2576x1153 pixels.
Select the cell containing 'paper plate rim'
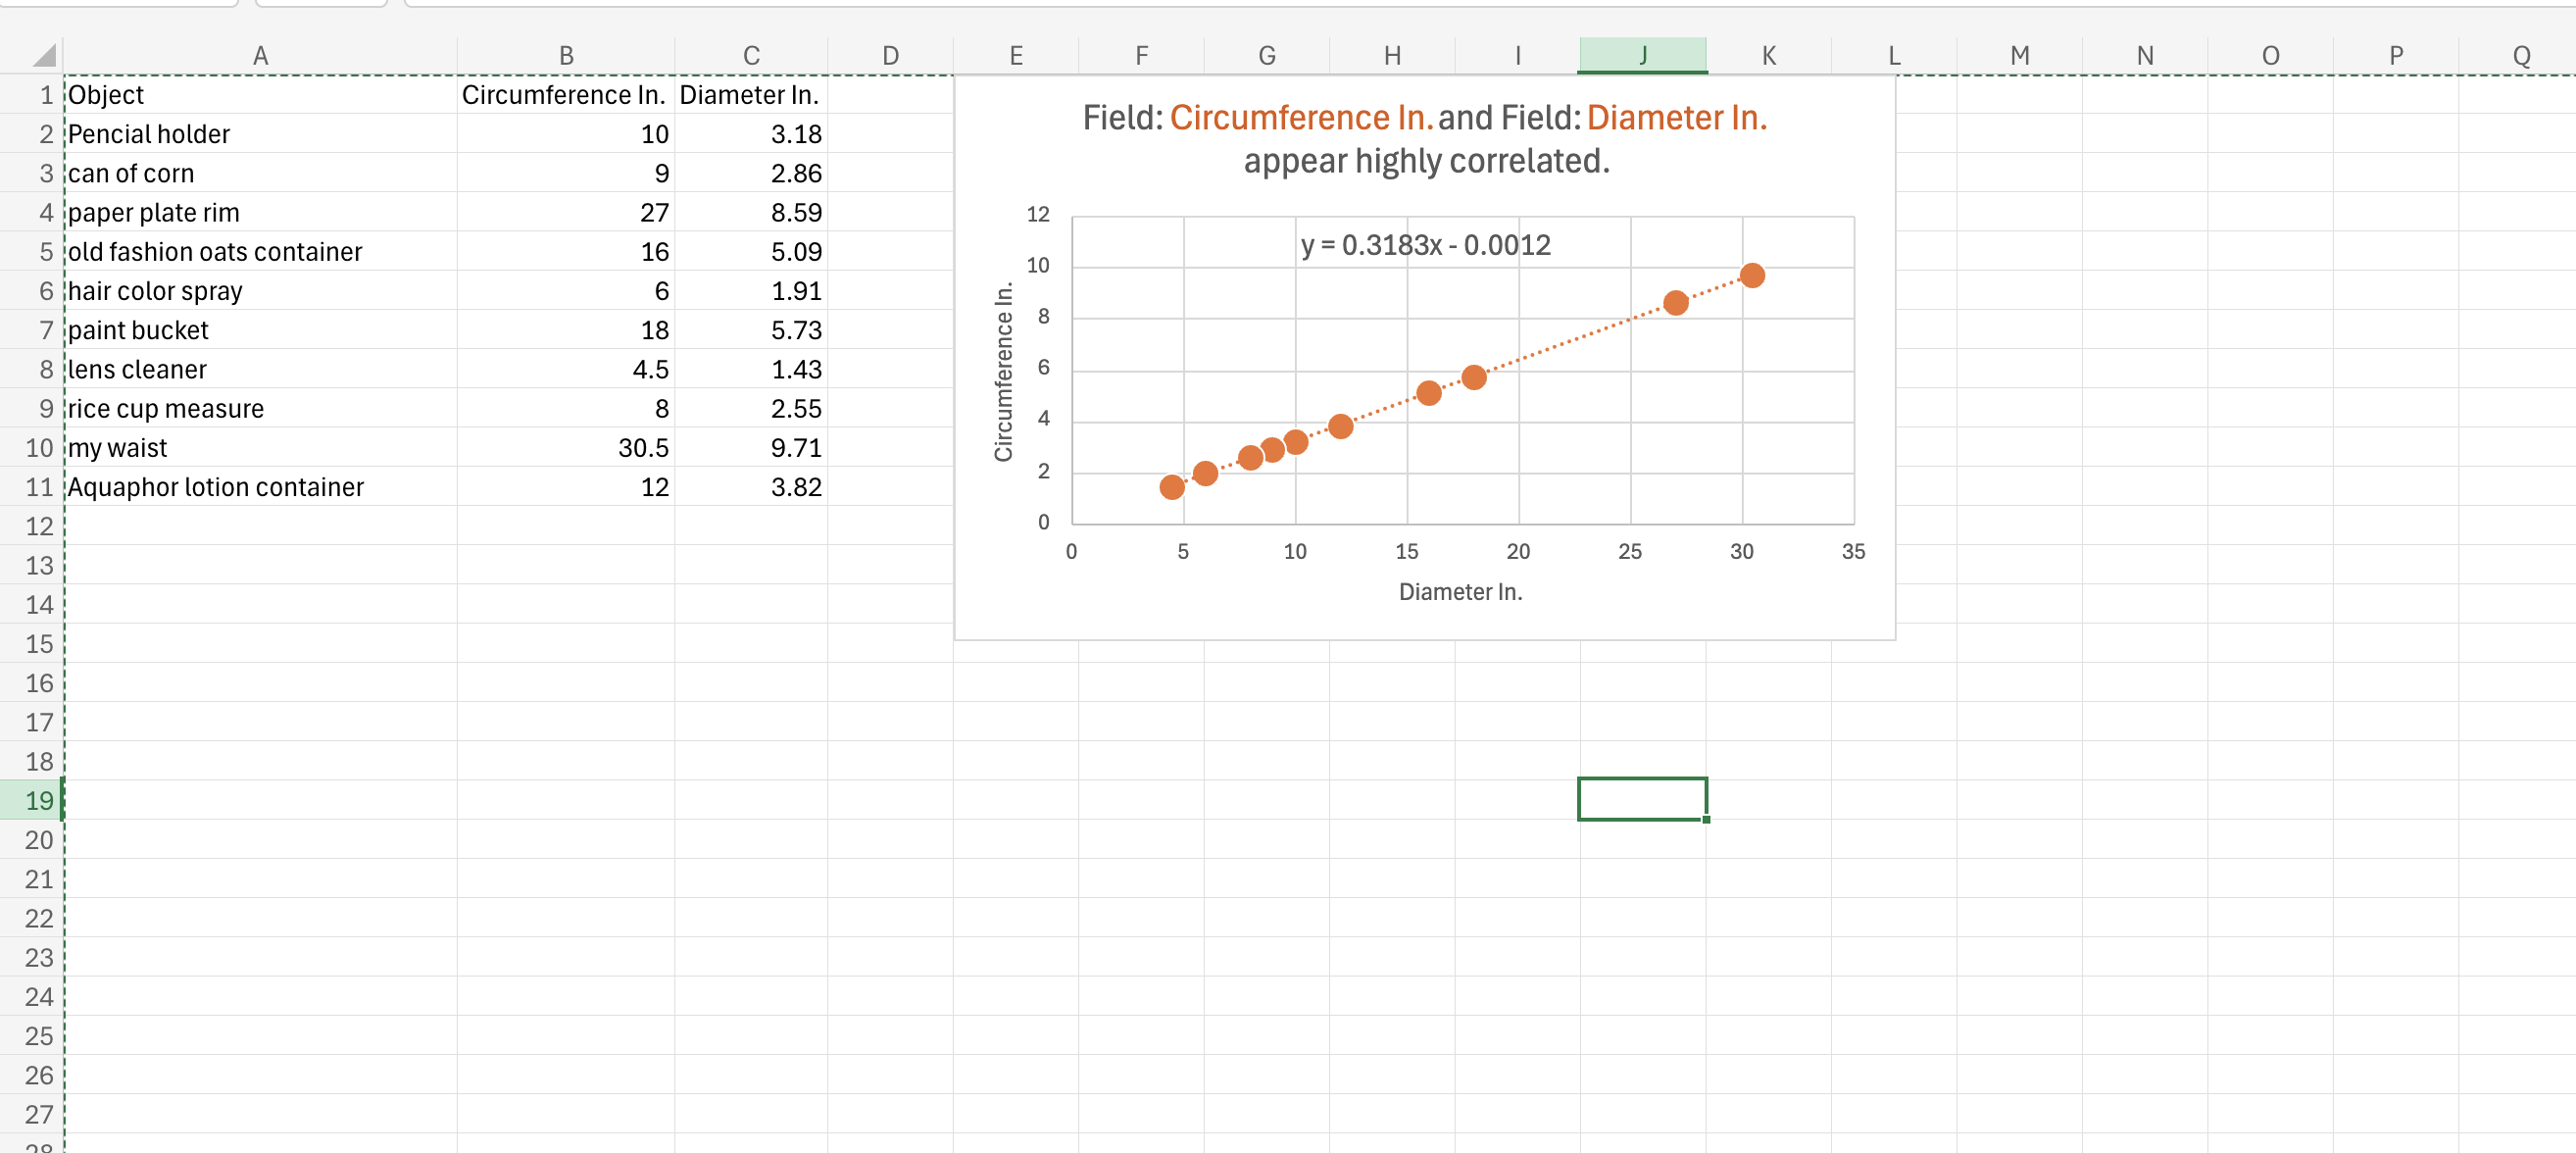click(153, 212)
